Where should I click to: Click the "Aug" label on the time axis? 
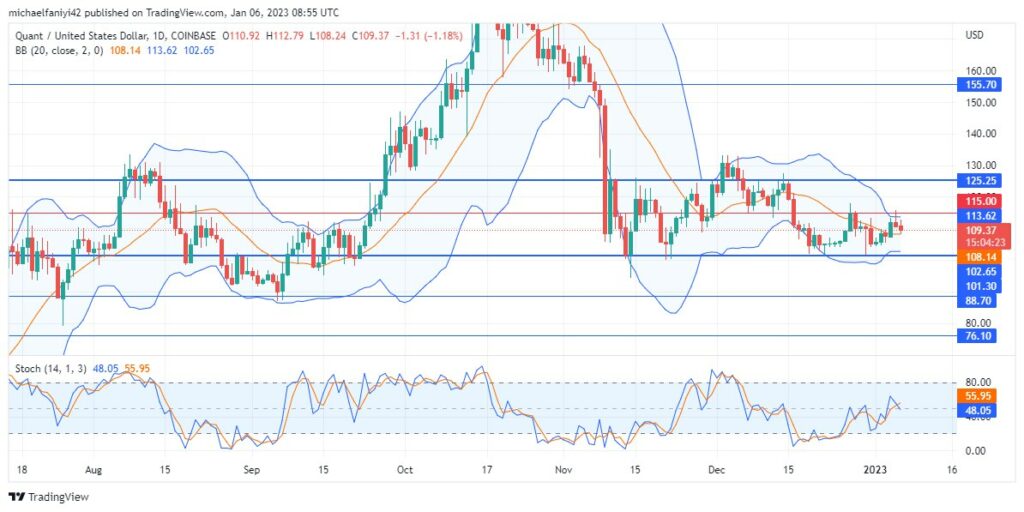tap(94, 469)
